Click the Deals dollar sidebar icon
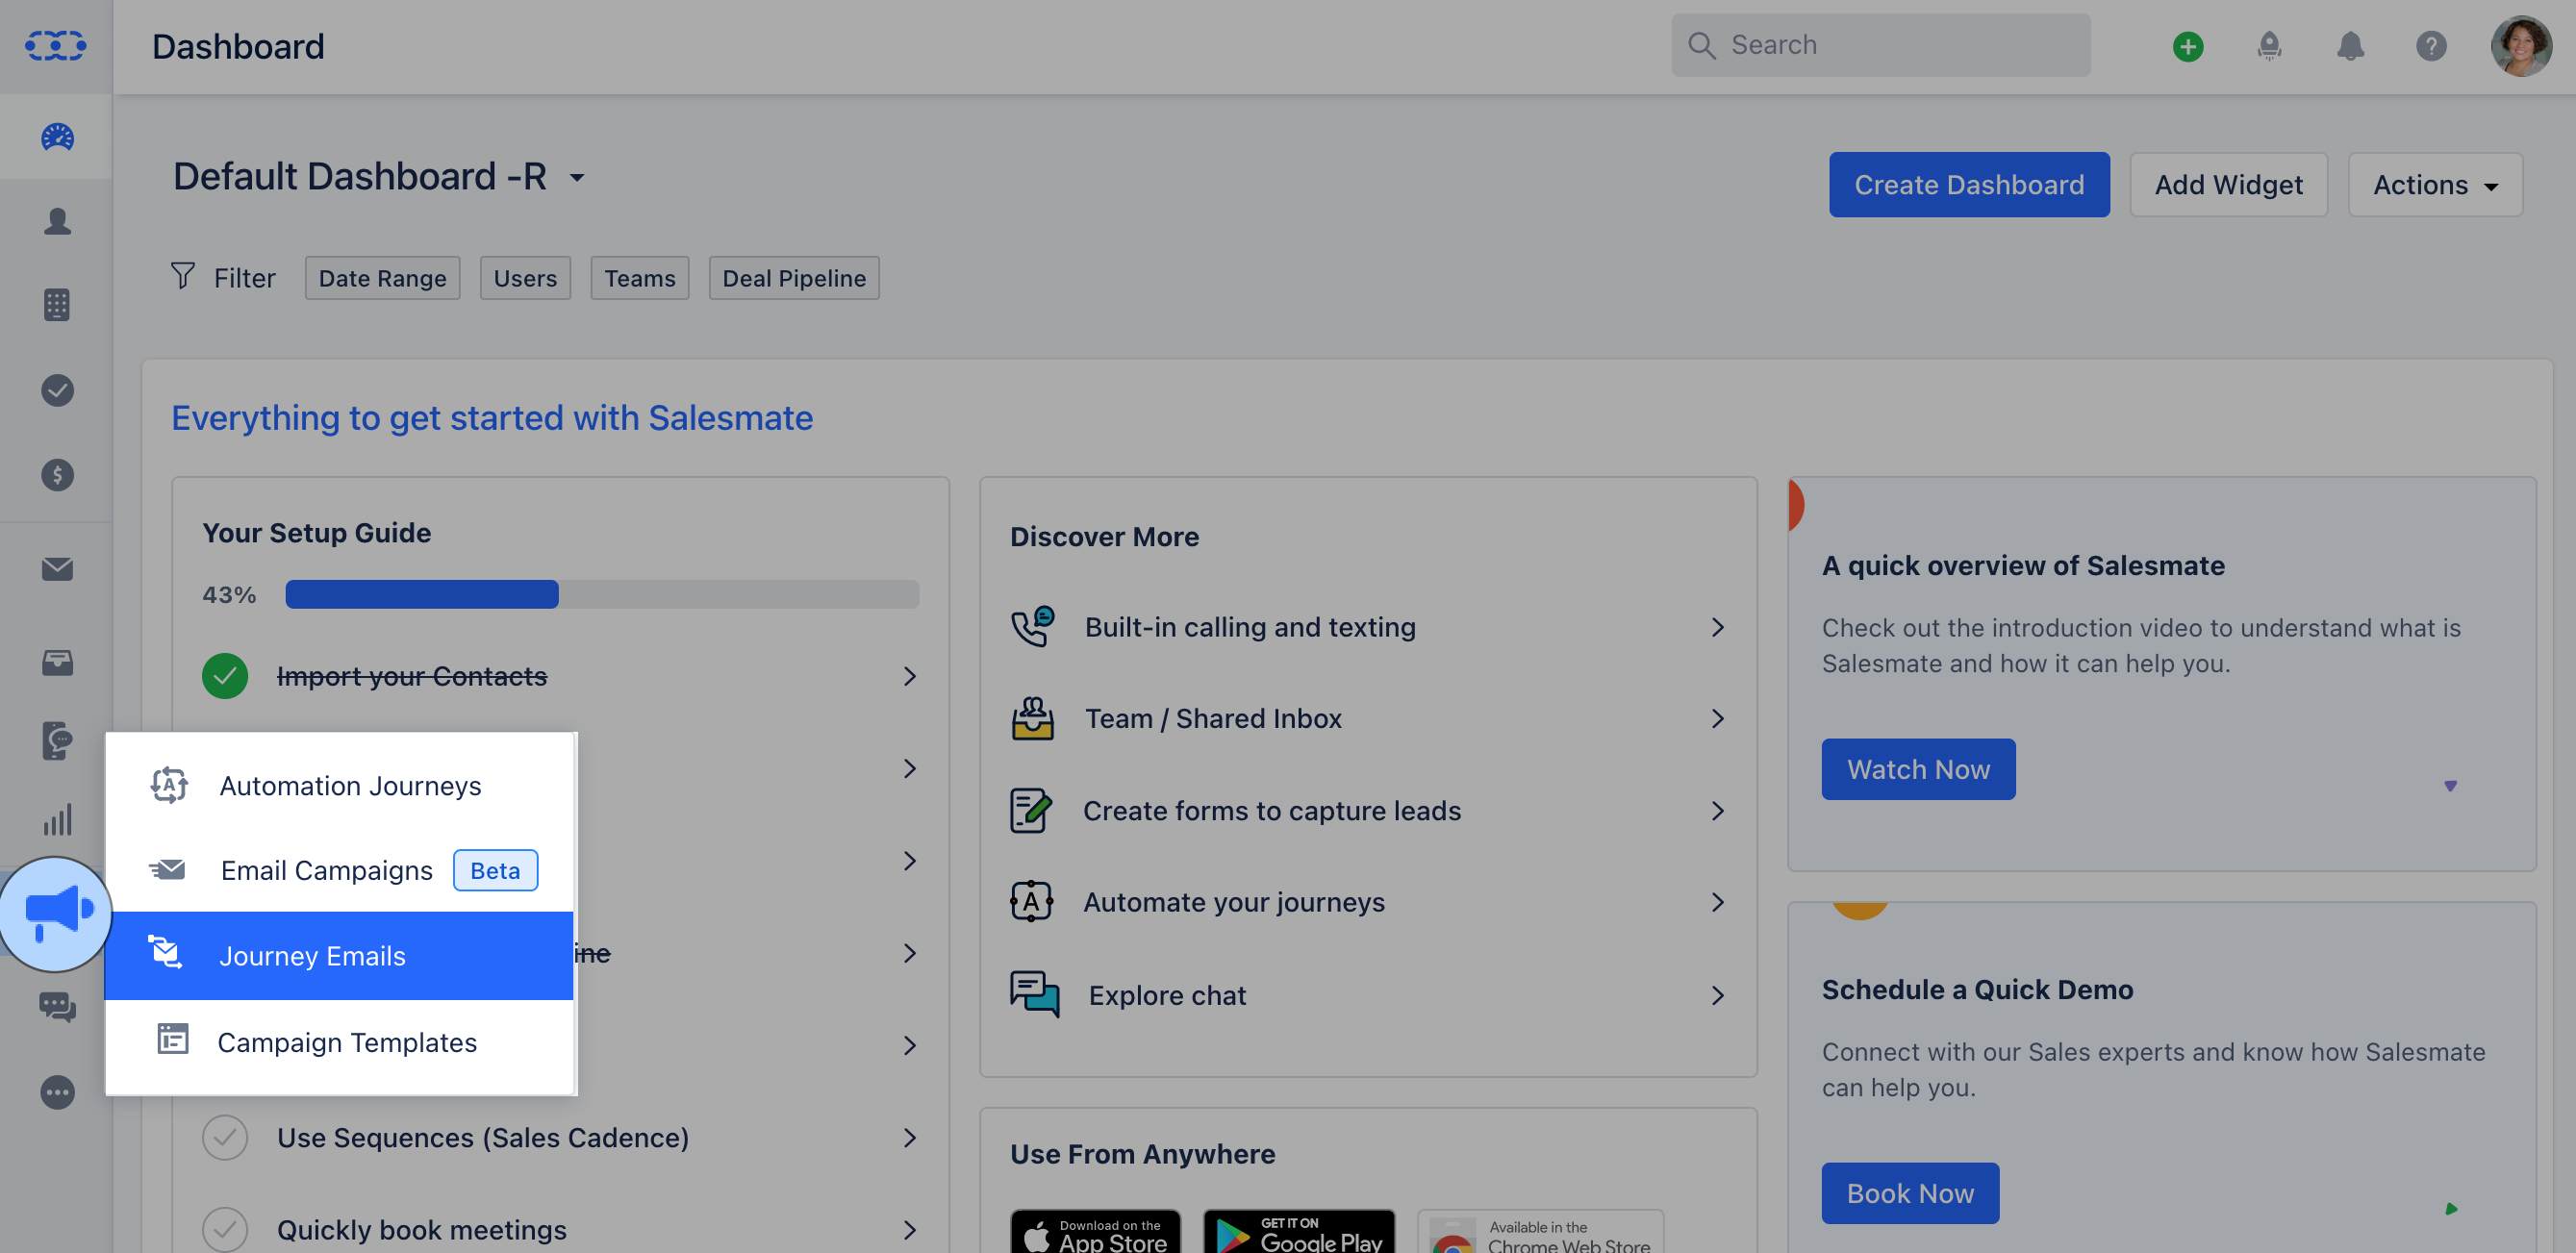Image resolution: width=2576 pixels, height=1253 pixels. [57, 475]
